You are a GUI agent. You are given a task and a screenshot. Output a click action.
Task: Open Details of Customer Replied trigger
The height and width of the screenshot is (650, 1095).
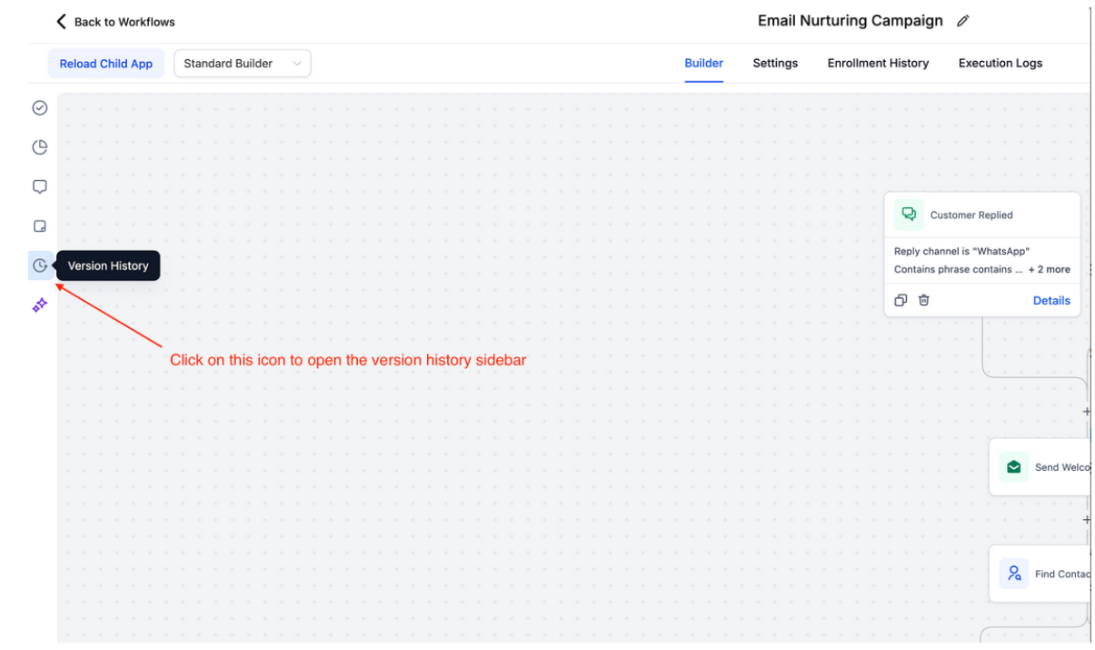[x=1051, y=300]
